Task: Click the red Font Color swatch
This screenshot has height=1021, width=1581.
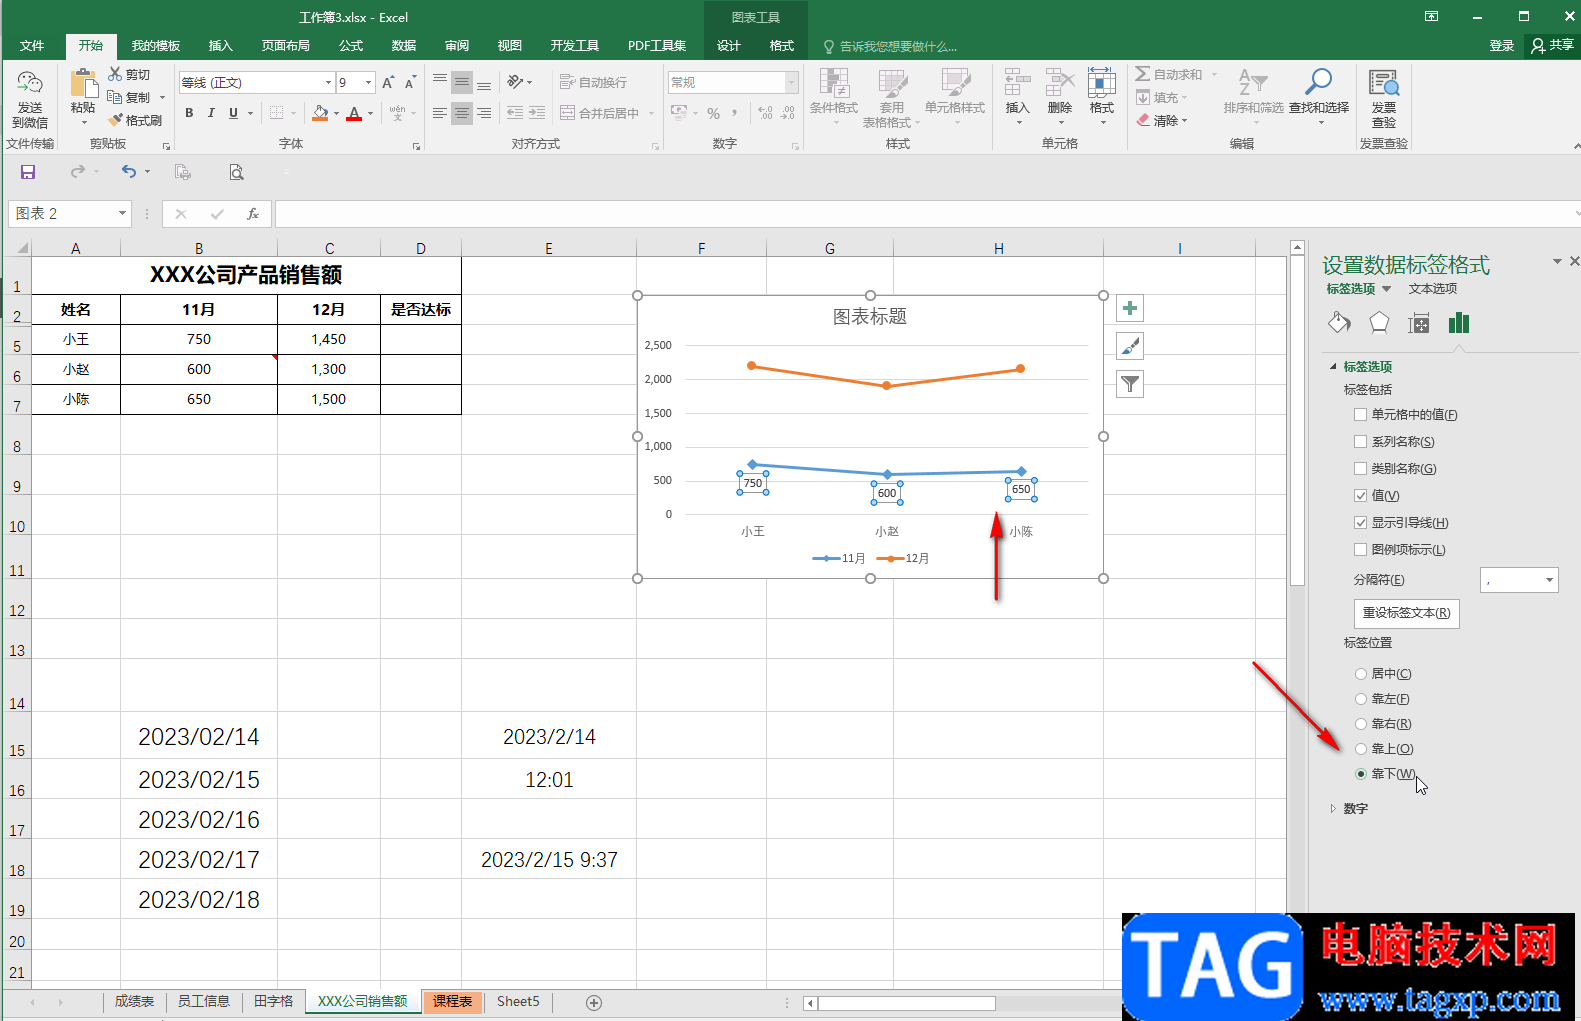Action: coord(354,114)
